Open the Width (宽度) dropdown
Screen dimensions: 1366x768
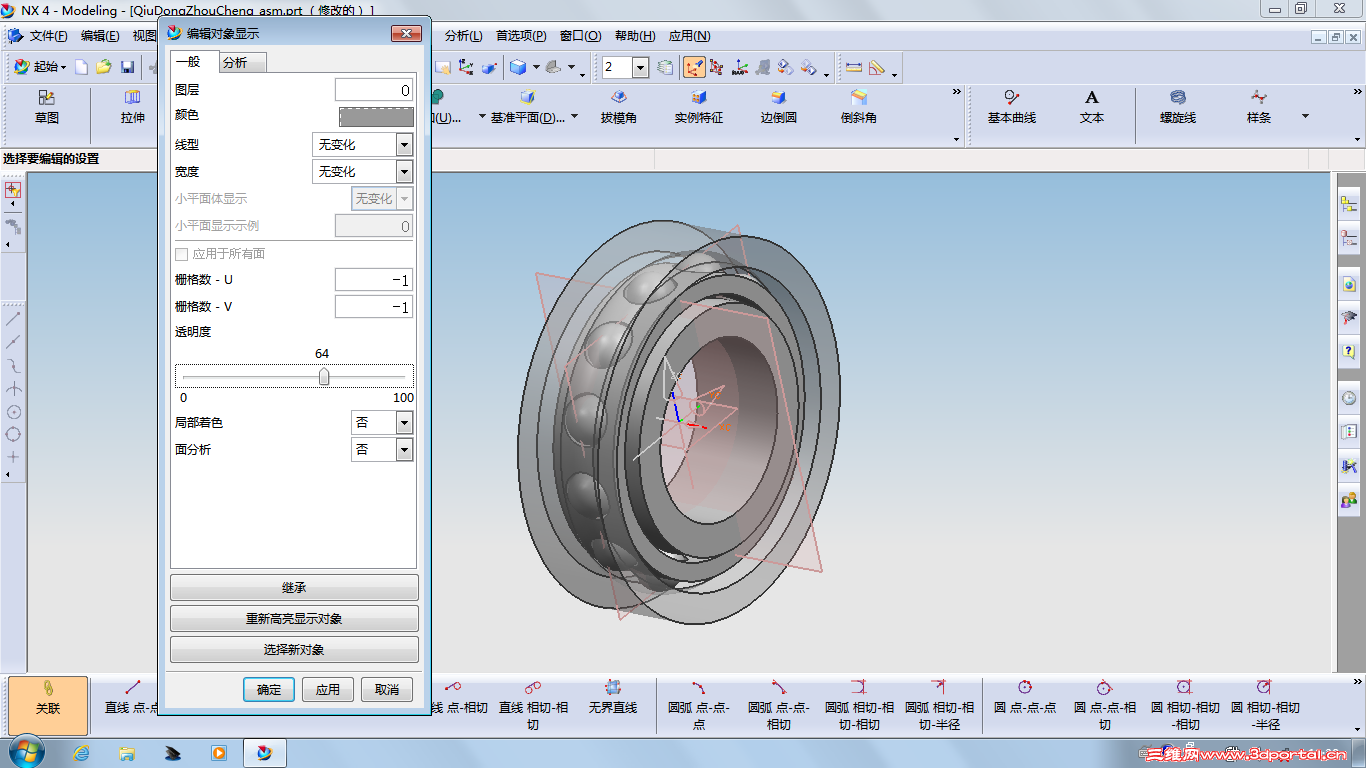404,172
